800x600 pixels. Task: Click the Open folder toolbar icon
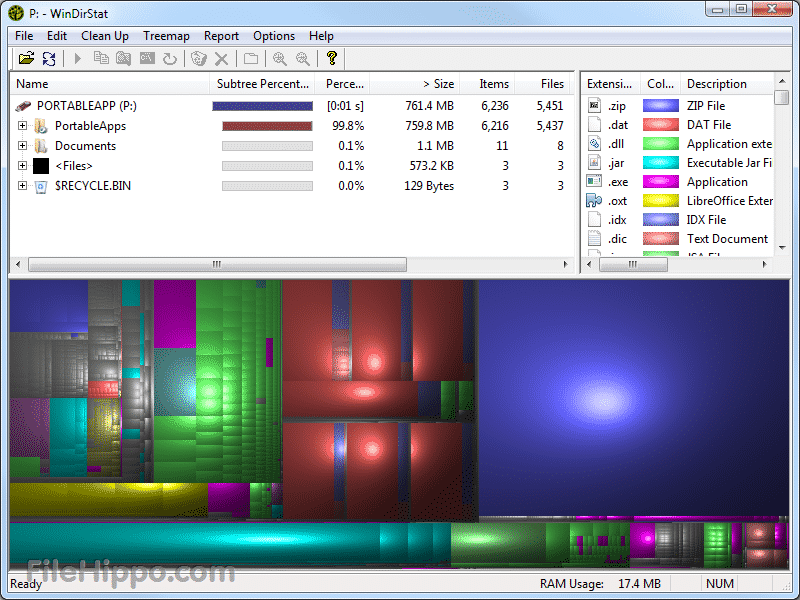point(26,59)
